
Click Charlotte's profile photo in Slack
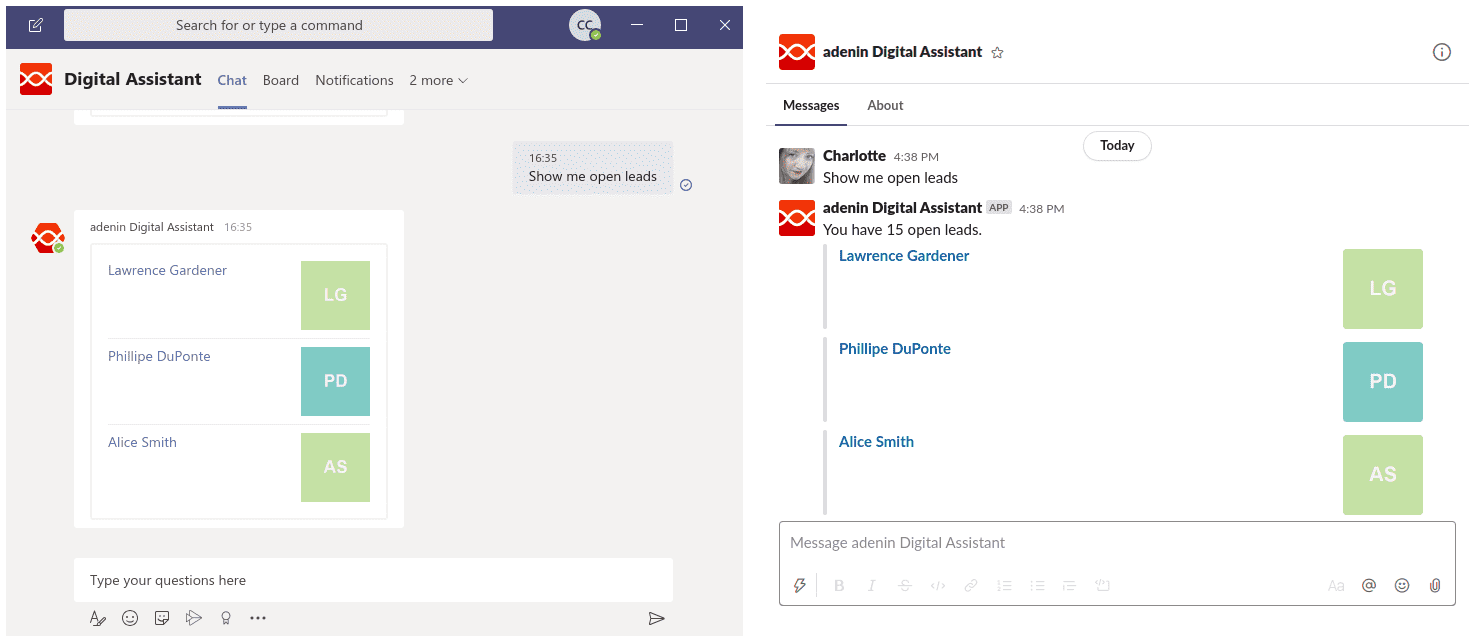point(797,166)
